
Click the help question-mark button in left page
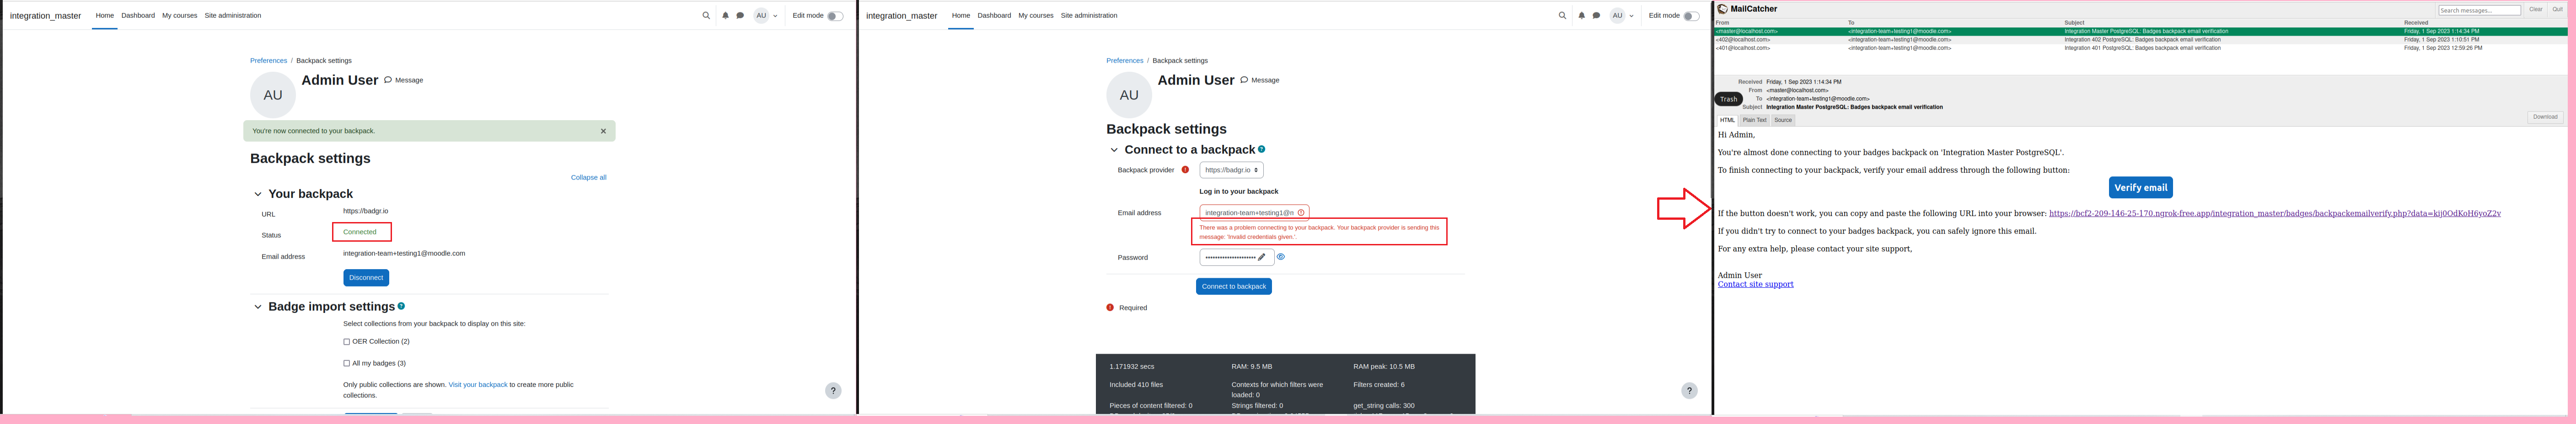(x=833, y=391)
